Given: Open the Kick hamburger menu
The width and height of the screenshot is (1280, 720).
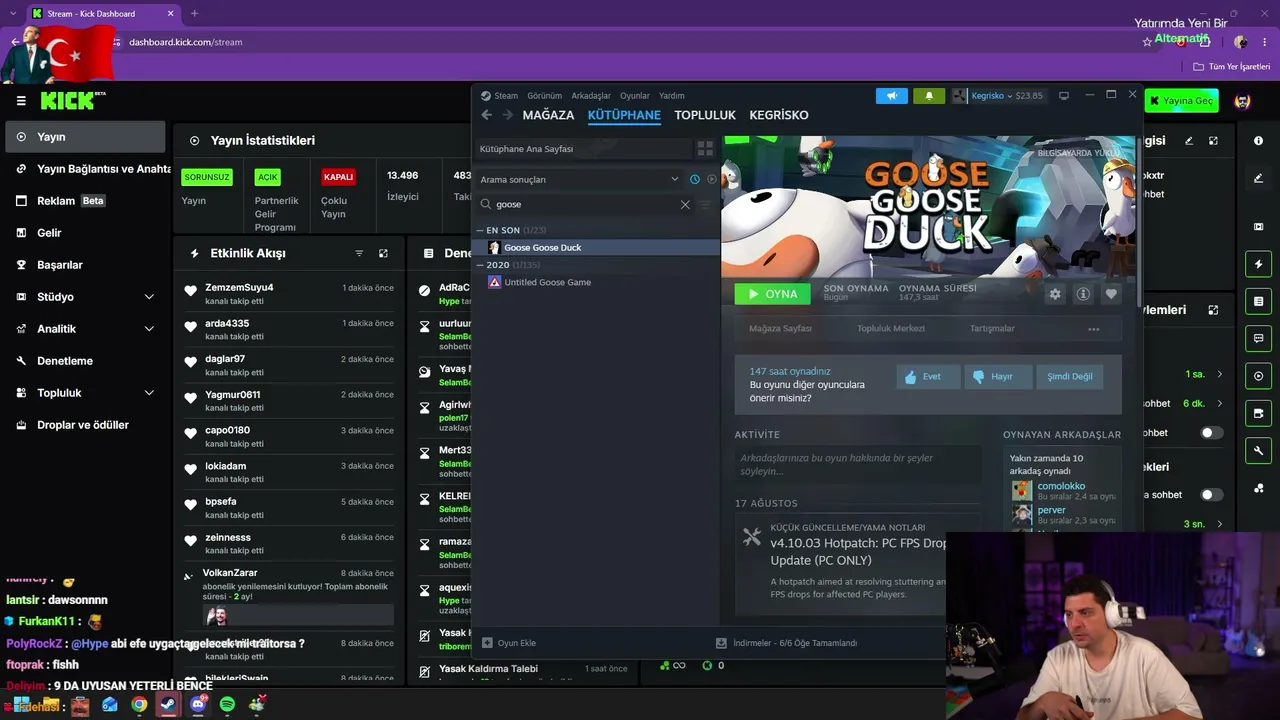Looking at the screenshot, I should click(x=21, y=100).
